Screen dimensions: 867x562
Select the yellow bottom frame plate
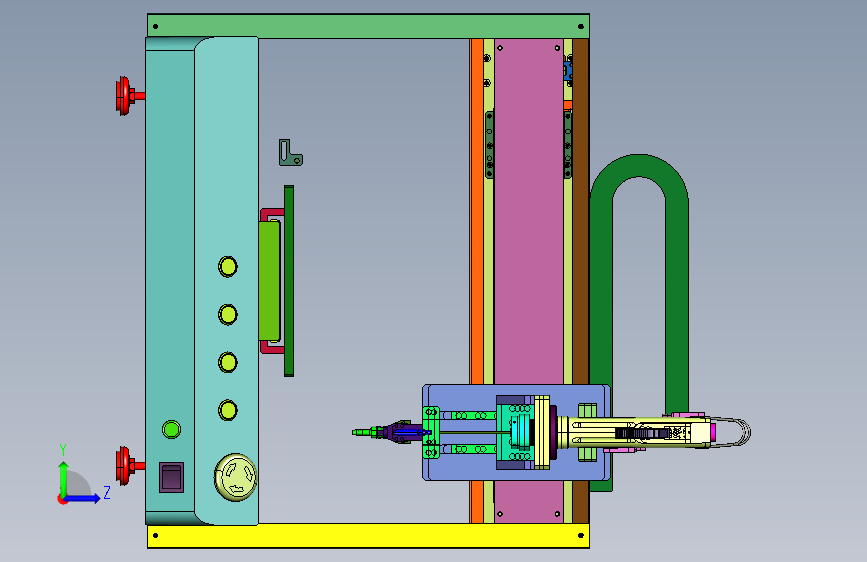tap(368, 535)
